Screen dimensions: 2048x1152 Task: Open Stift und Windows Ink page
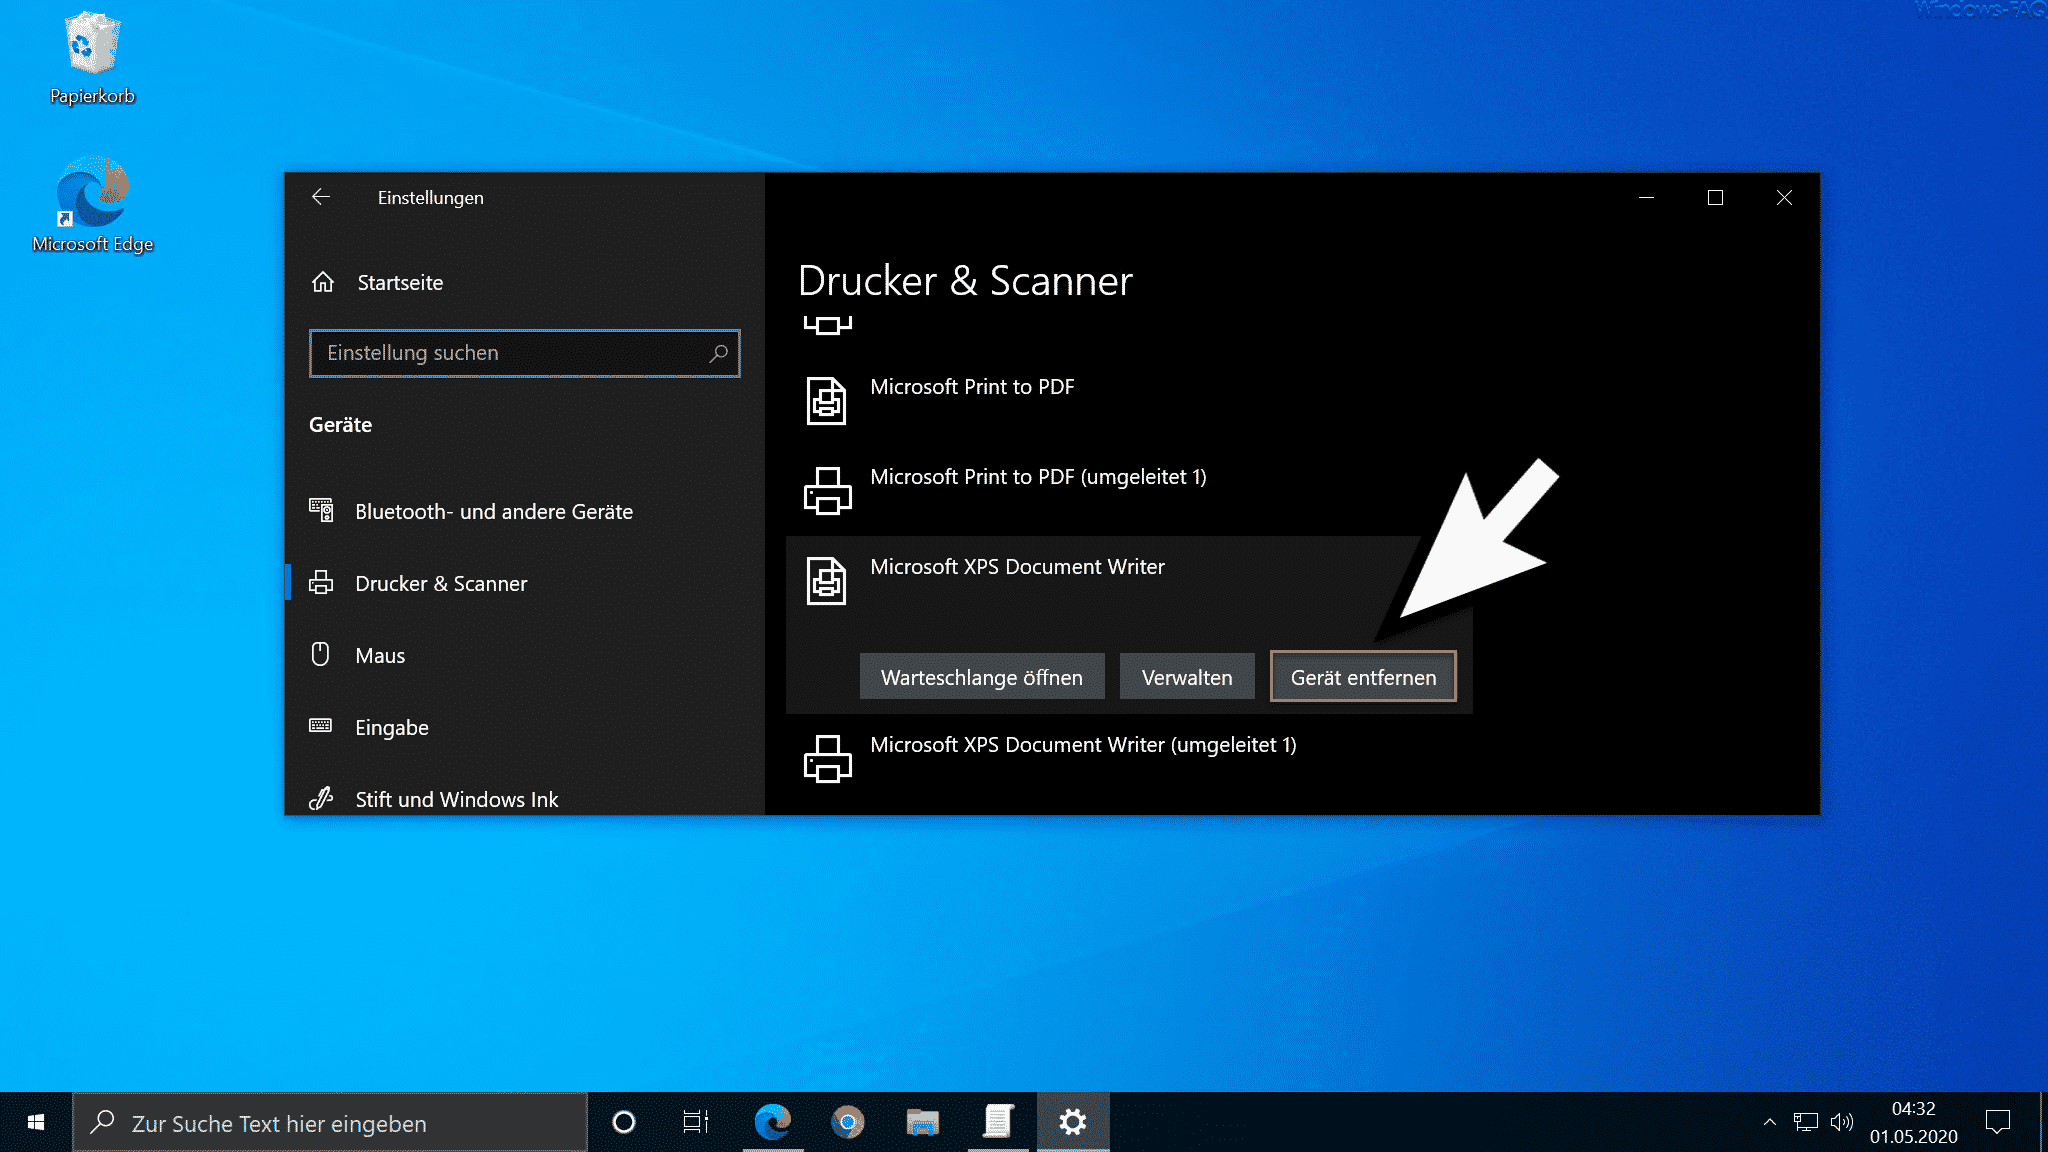point(457,799)
